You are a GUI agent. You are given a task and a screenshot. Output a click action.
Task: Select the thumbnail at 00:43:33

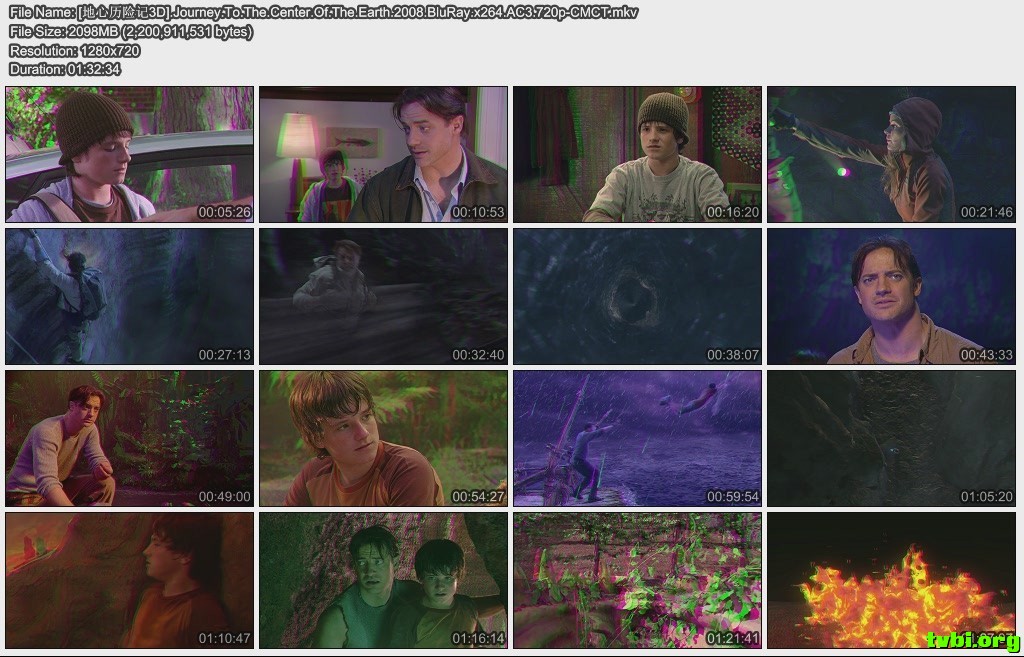(x=892, y=297)
